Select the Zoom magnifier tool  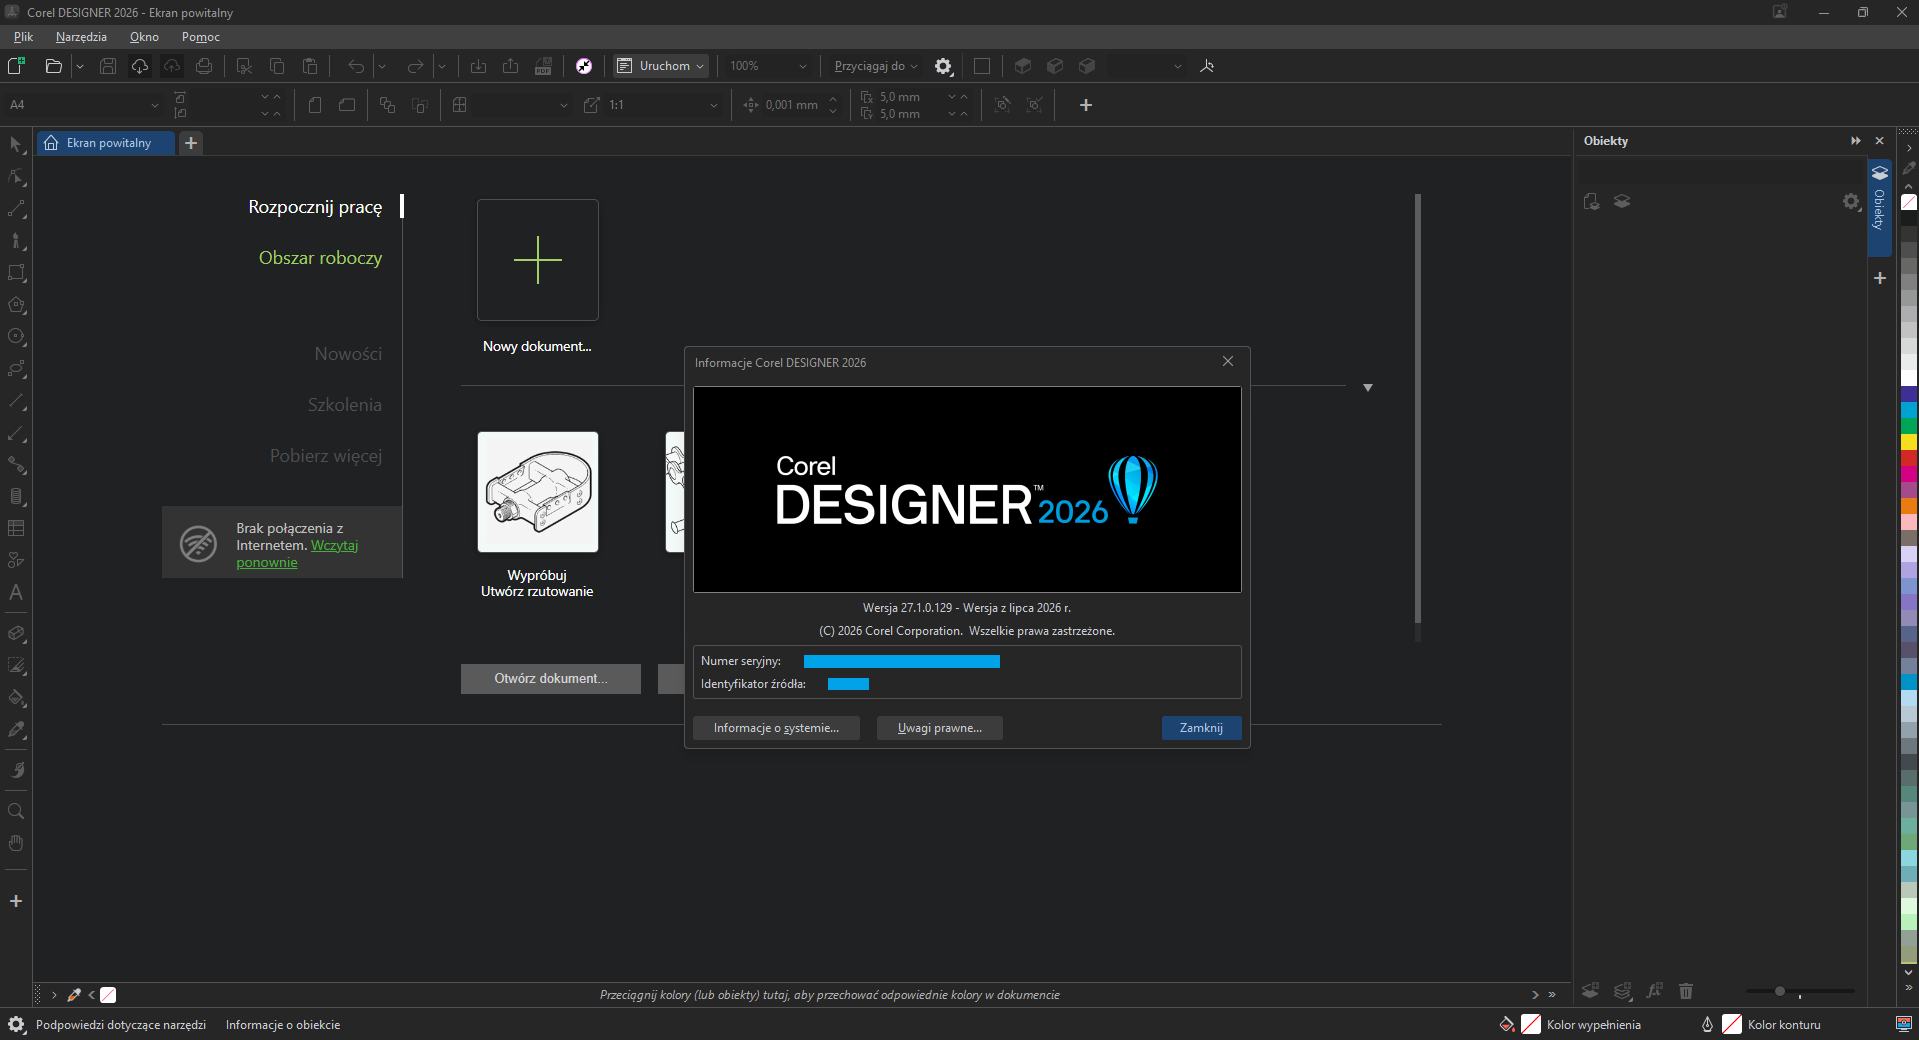[x=16, y=811]
